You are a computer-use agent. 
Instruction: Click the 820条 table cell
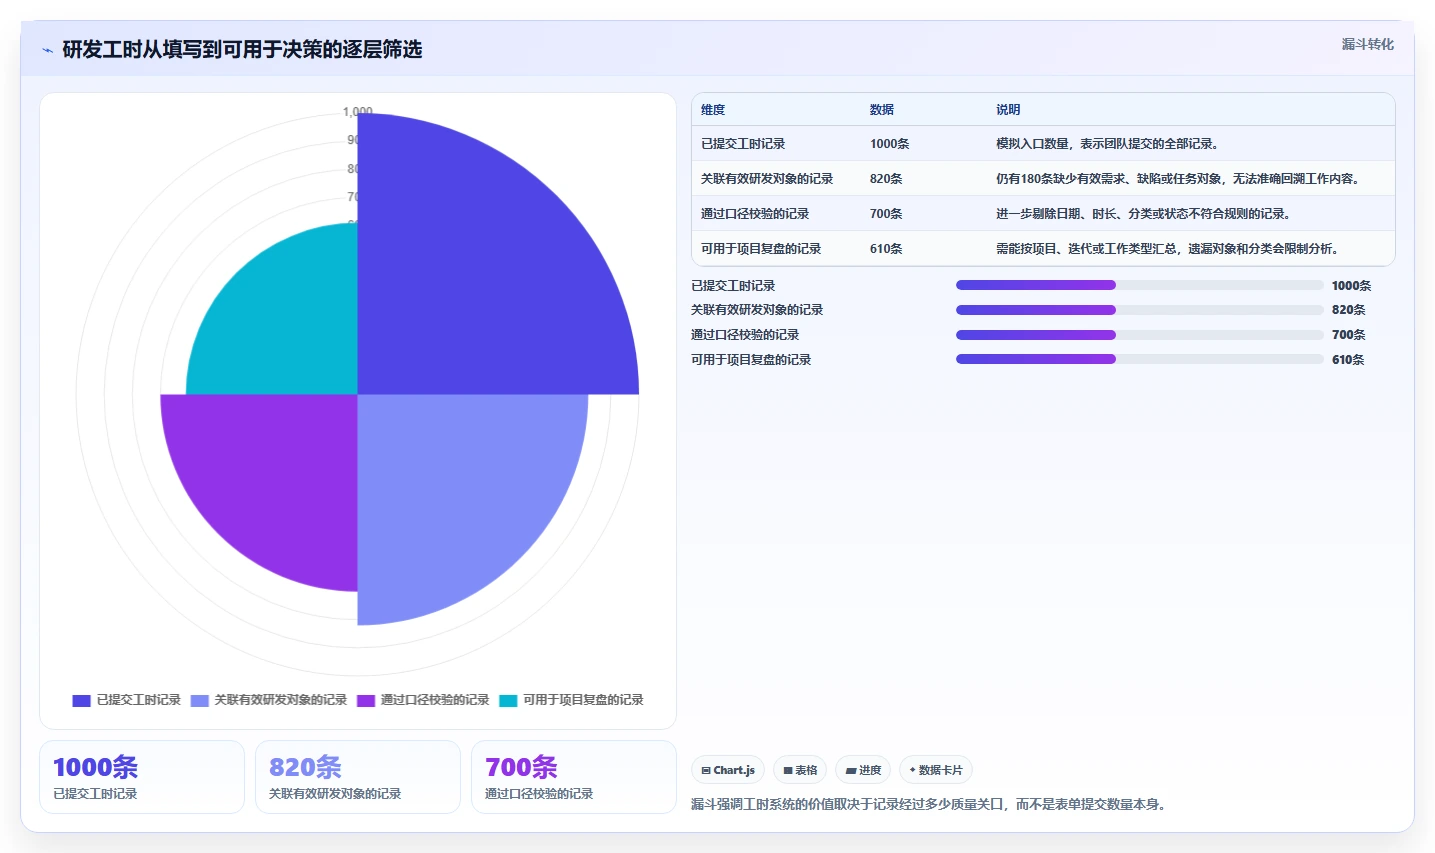click(x=886, y=179)
